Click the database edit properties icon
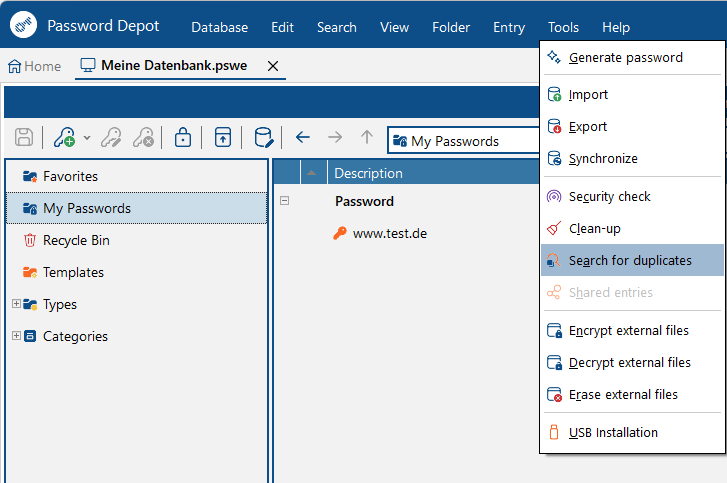The image size is (727, 483). [x=264, y=137]
